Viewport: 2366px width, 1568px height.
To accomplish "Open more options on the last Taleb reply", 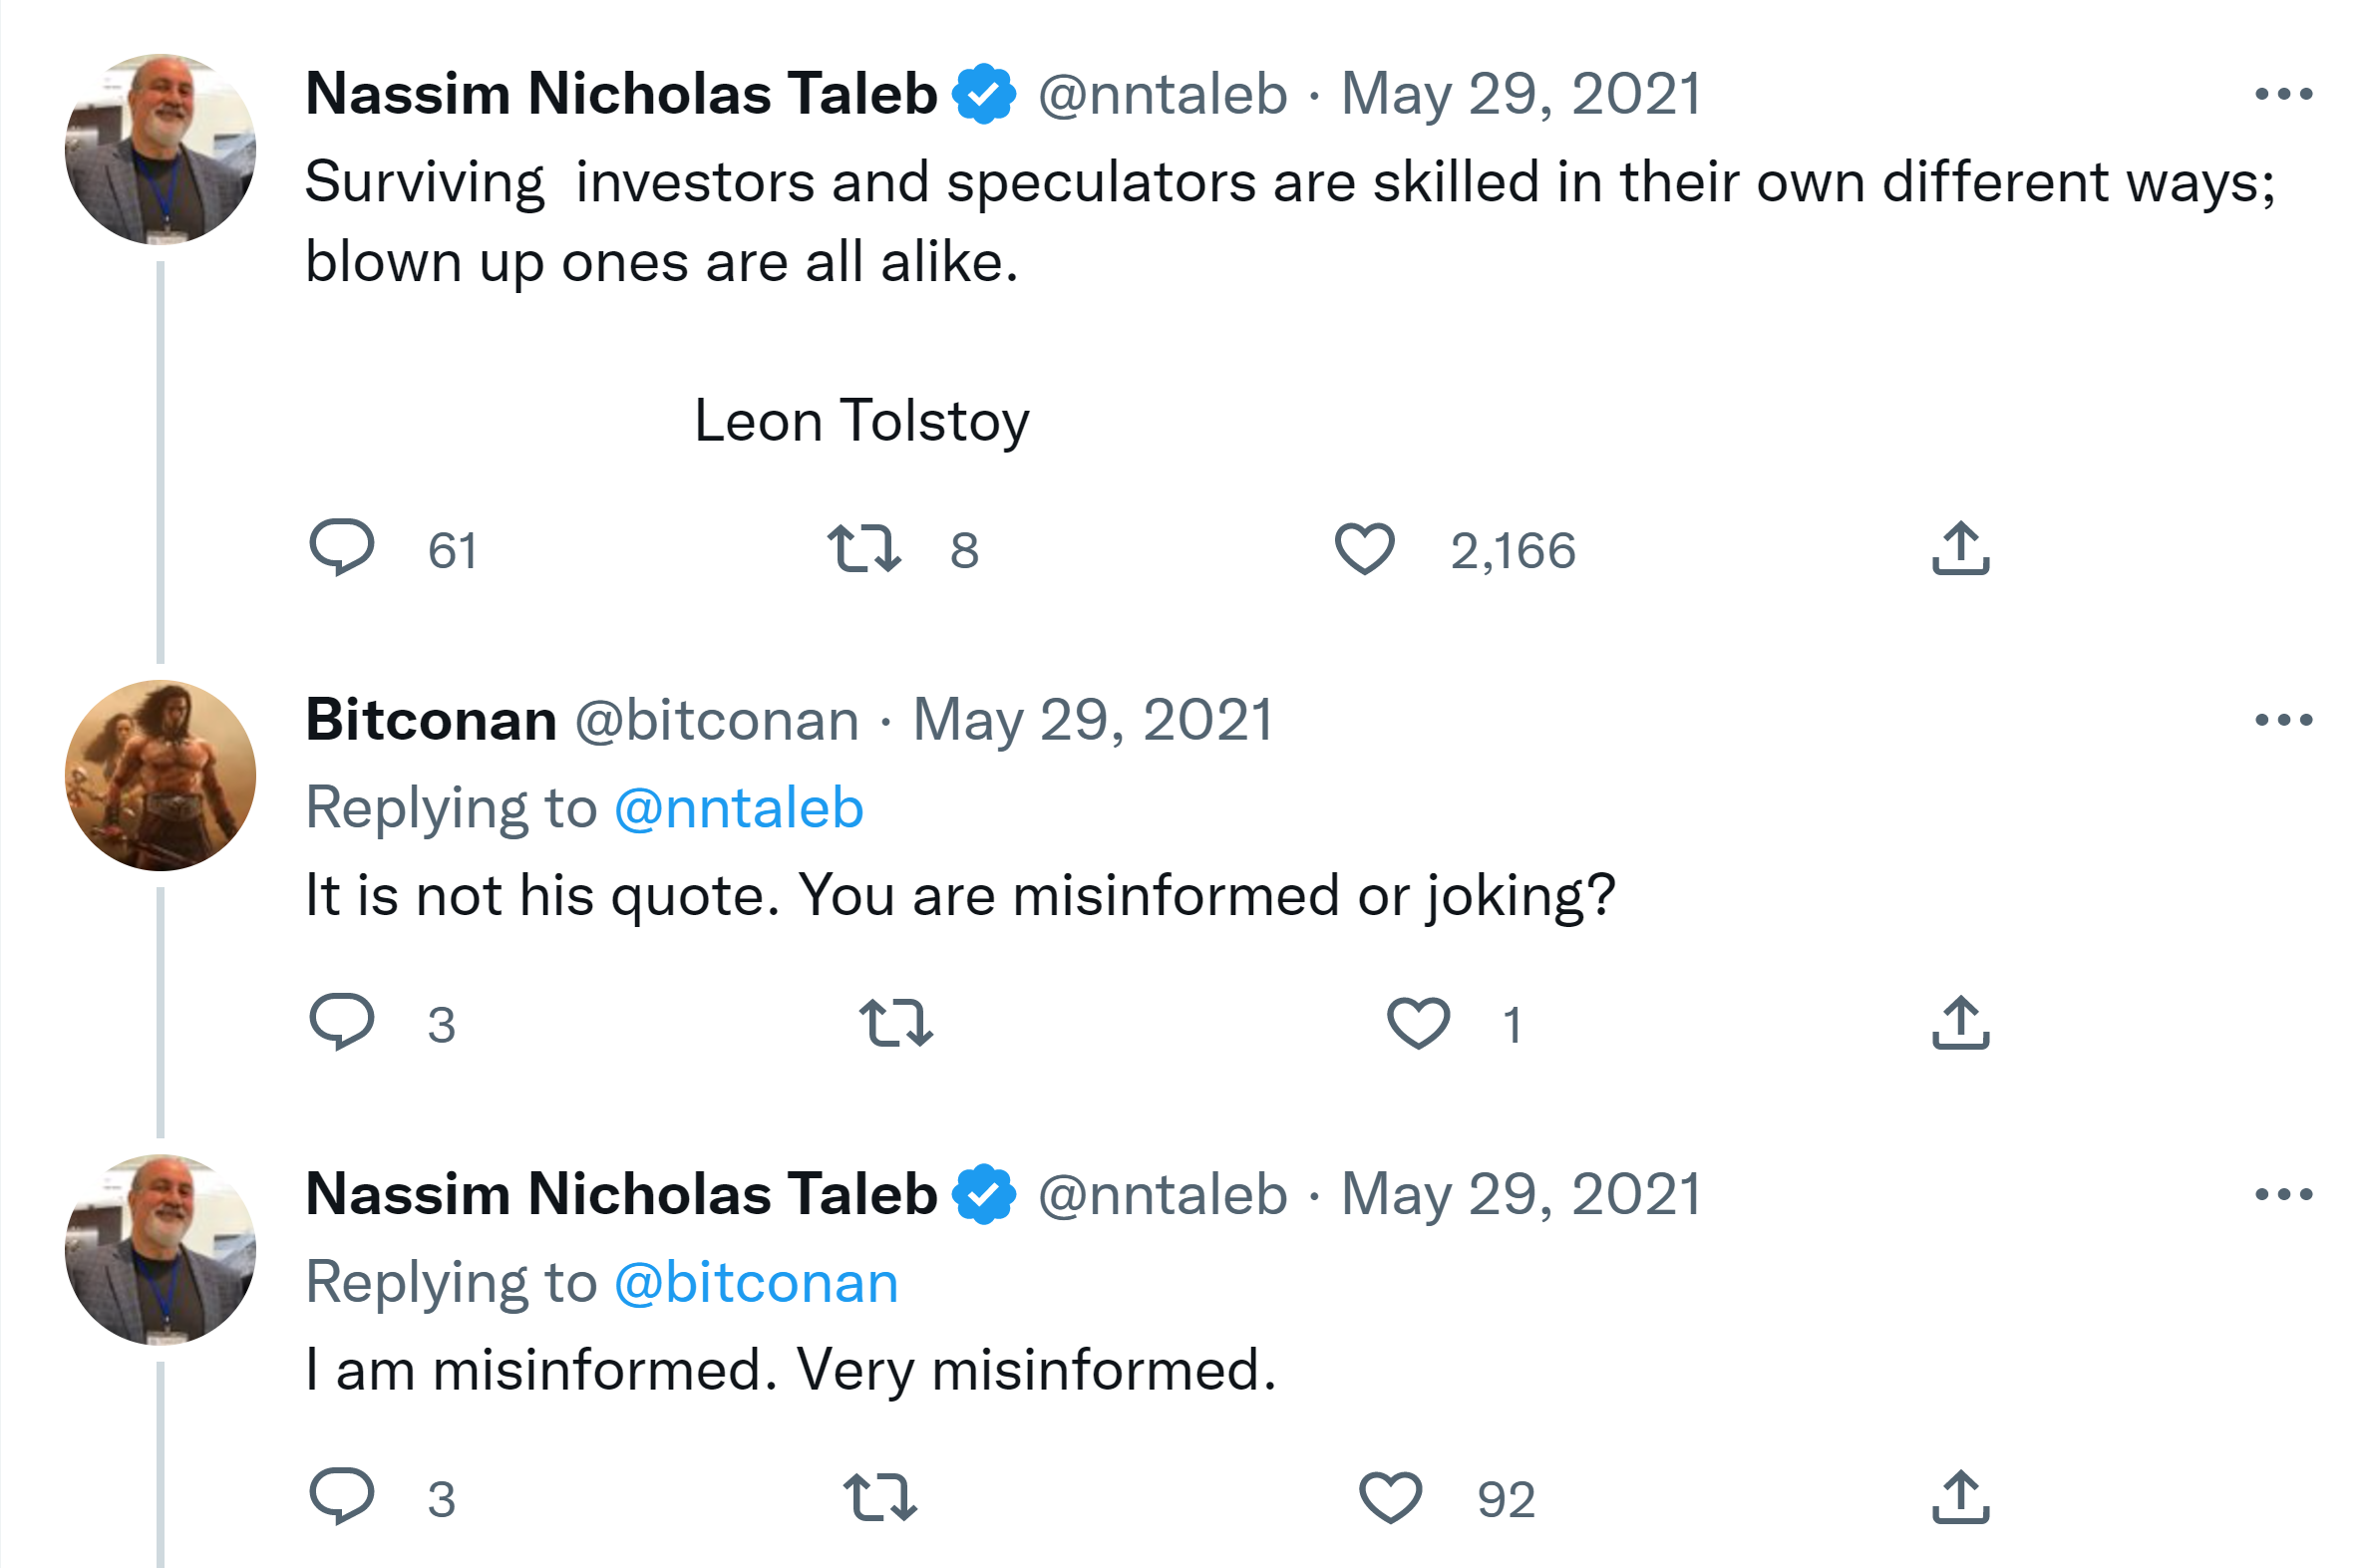I will (2284, 1194).
